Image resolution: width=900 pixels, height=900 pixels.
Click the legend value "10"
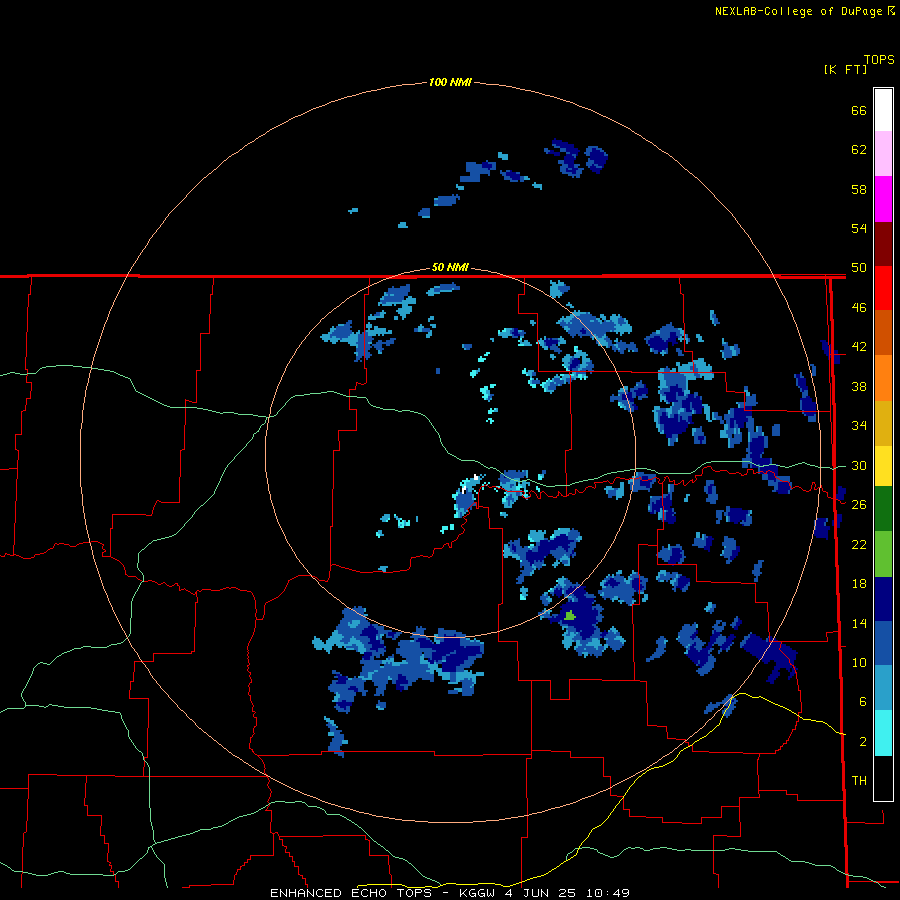pos(859,662)
